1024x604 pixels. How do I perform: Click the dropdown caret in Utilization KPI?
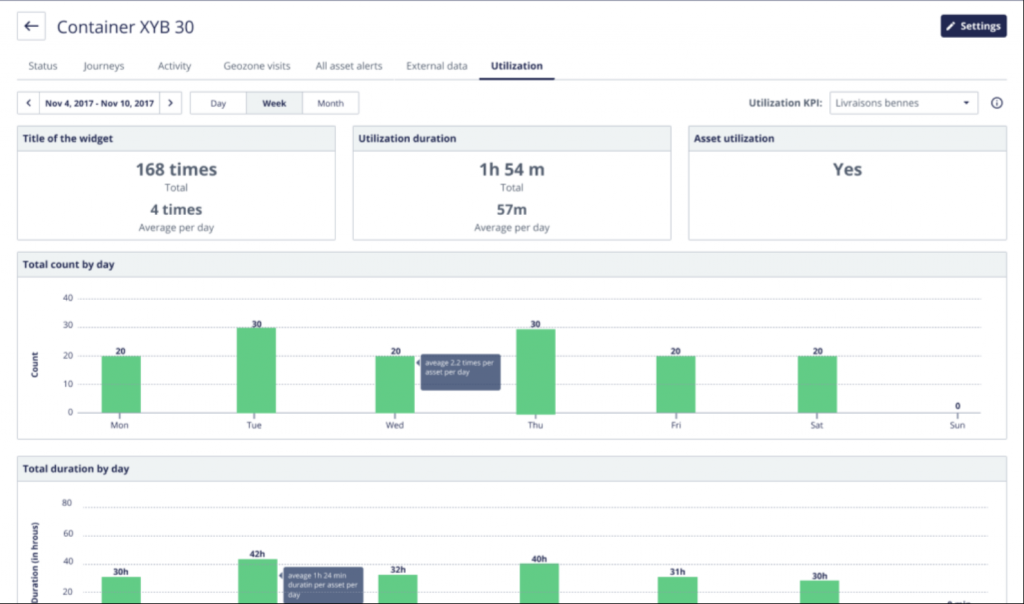point(966,103)
